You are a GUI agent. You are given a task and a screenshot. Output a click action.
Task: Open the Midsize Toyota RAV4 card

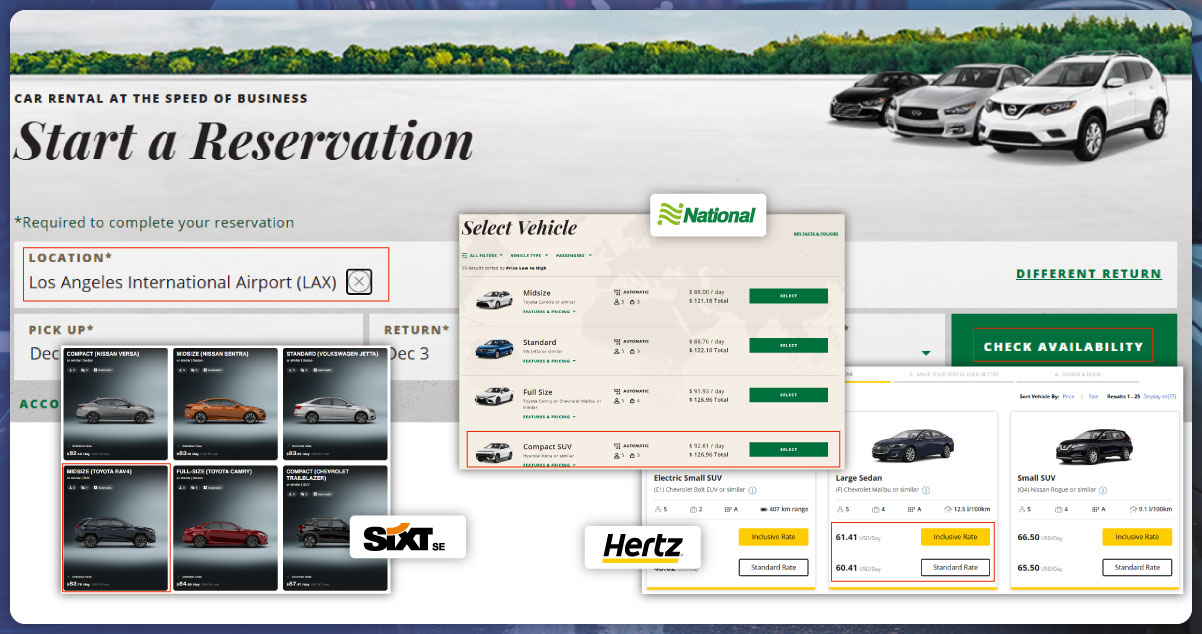coord(116,528)
